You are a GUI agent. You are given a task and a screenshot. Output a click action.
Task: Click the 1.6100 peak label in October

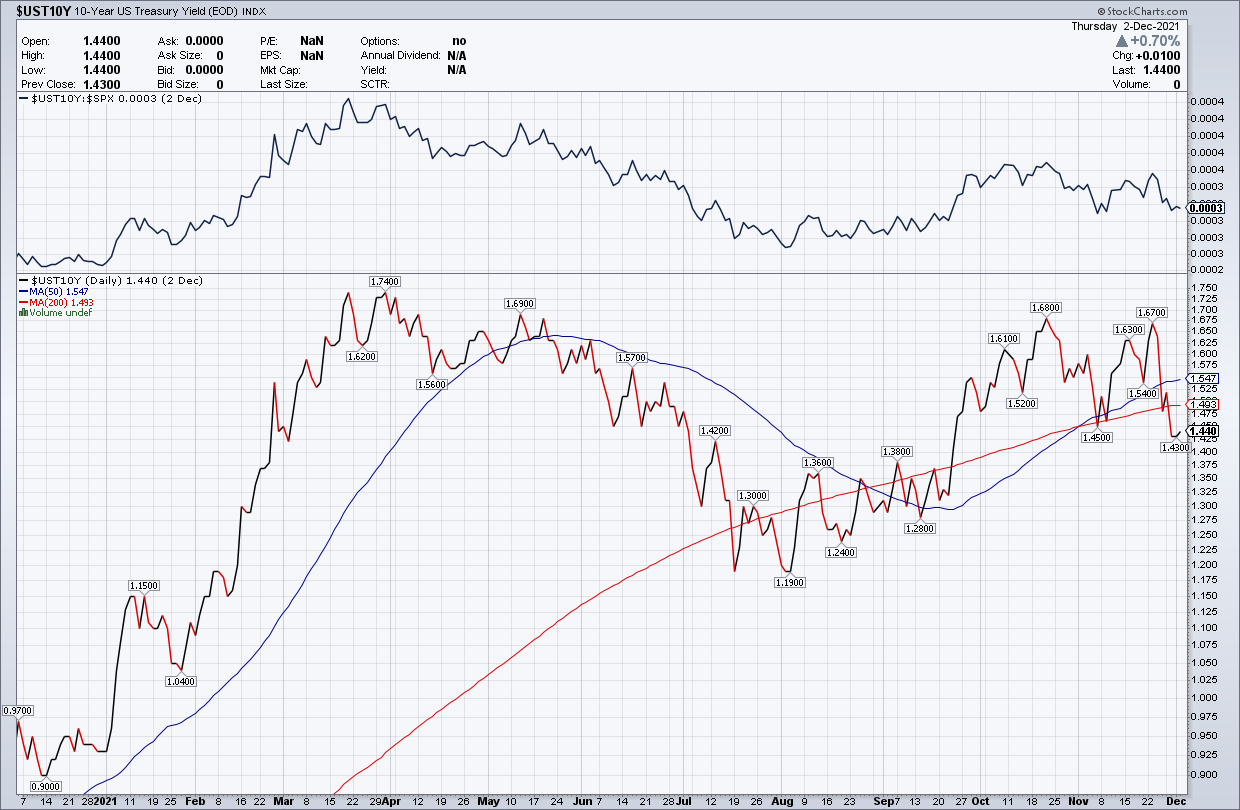coord(1003,339)
